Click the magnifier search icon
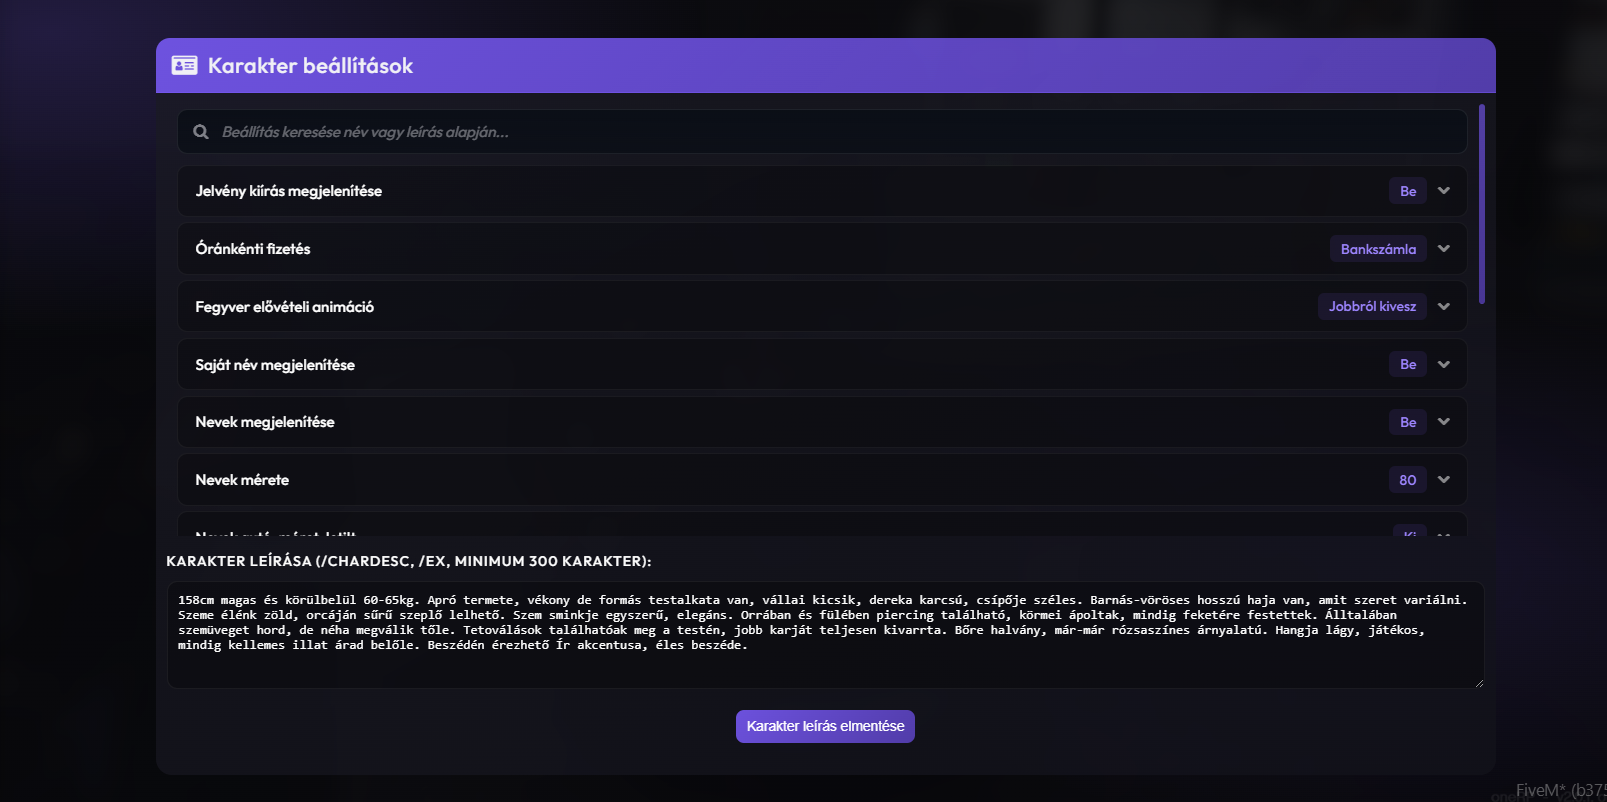This screenshot has height=802, width=1607. click(201, 132)
